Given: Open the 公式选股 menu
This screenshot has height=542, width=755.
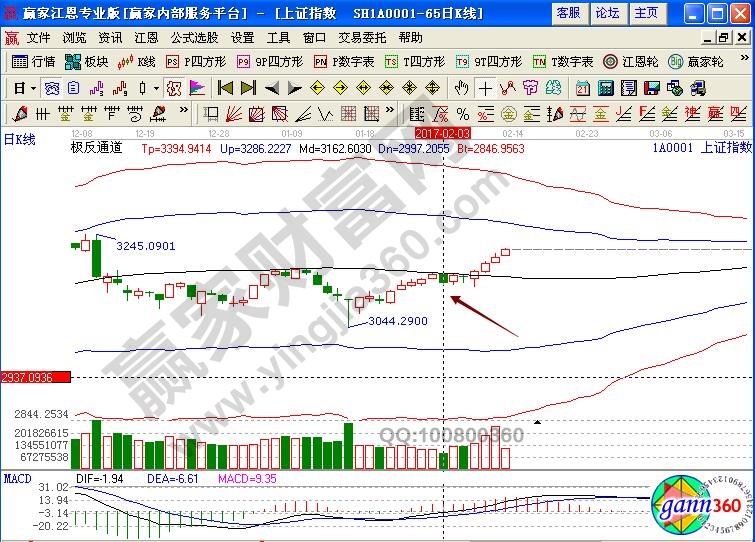Looking at the screenshot, I should pyautogui.click(x=193, y=37).
